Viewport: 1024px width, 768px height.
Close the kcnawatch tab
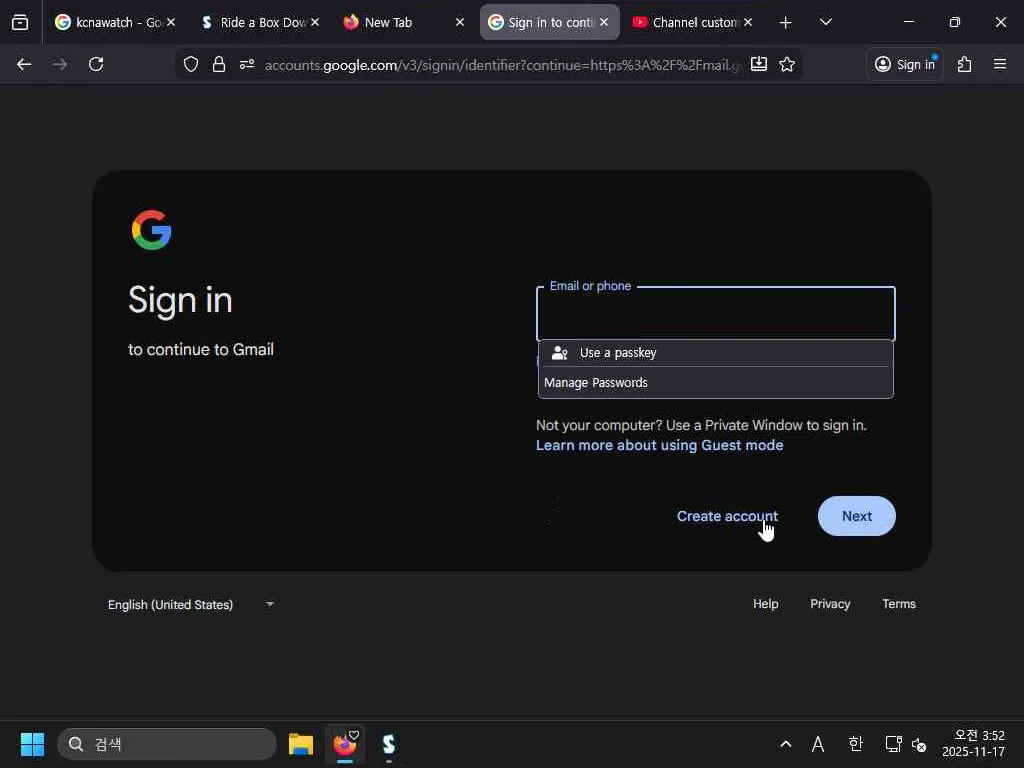171,22
